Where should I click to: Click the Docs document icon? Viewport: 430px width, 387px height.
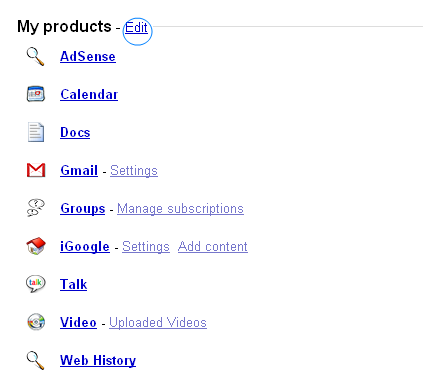coord(36,132)
